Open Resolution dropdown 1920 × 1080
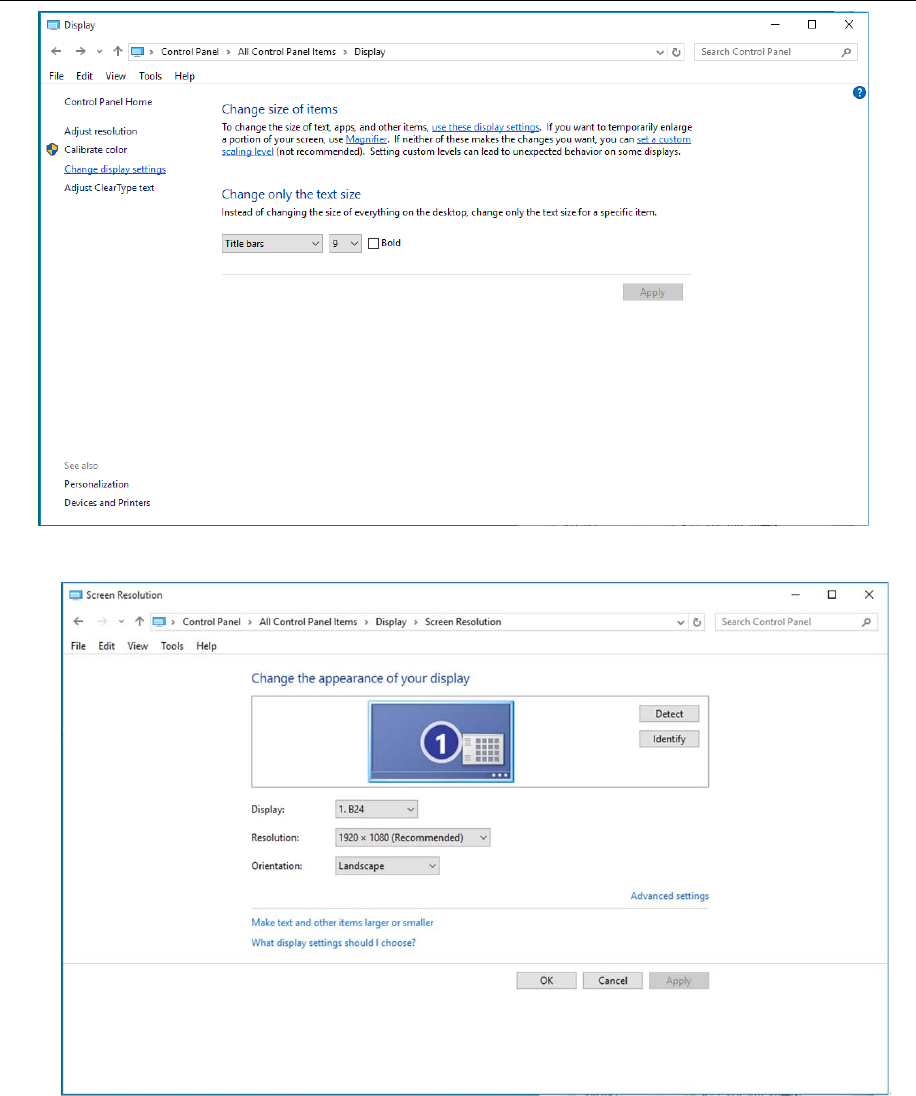Viewport: 916px width, 1096px height. pos(413,837)
